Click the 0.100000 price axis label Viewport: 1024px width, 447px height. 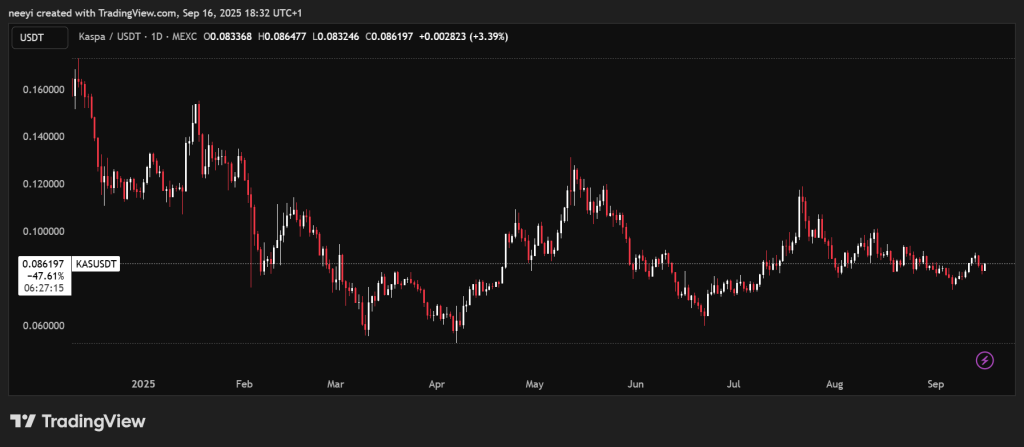[x=42, y=231]
